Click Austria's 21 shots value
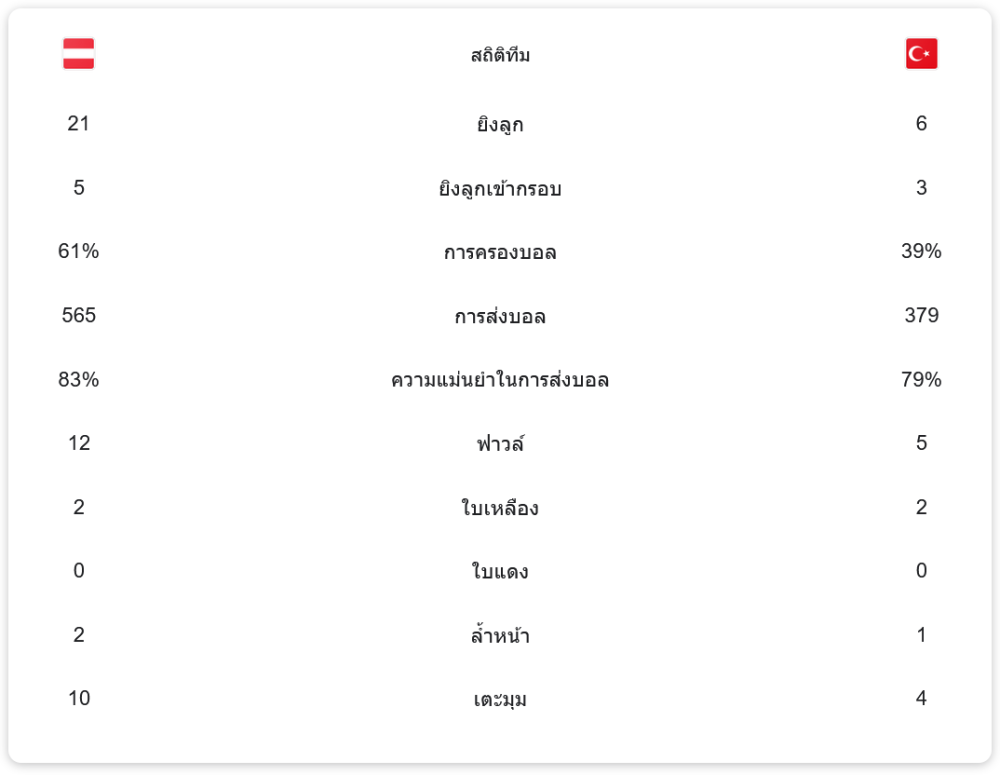The width and height of the screenshot is (1000, 775). (x=79, y=124)
